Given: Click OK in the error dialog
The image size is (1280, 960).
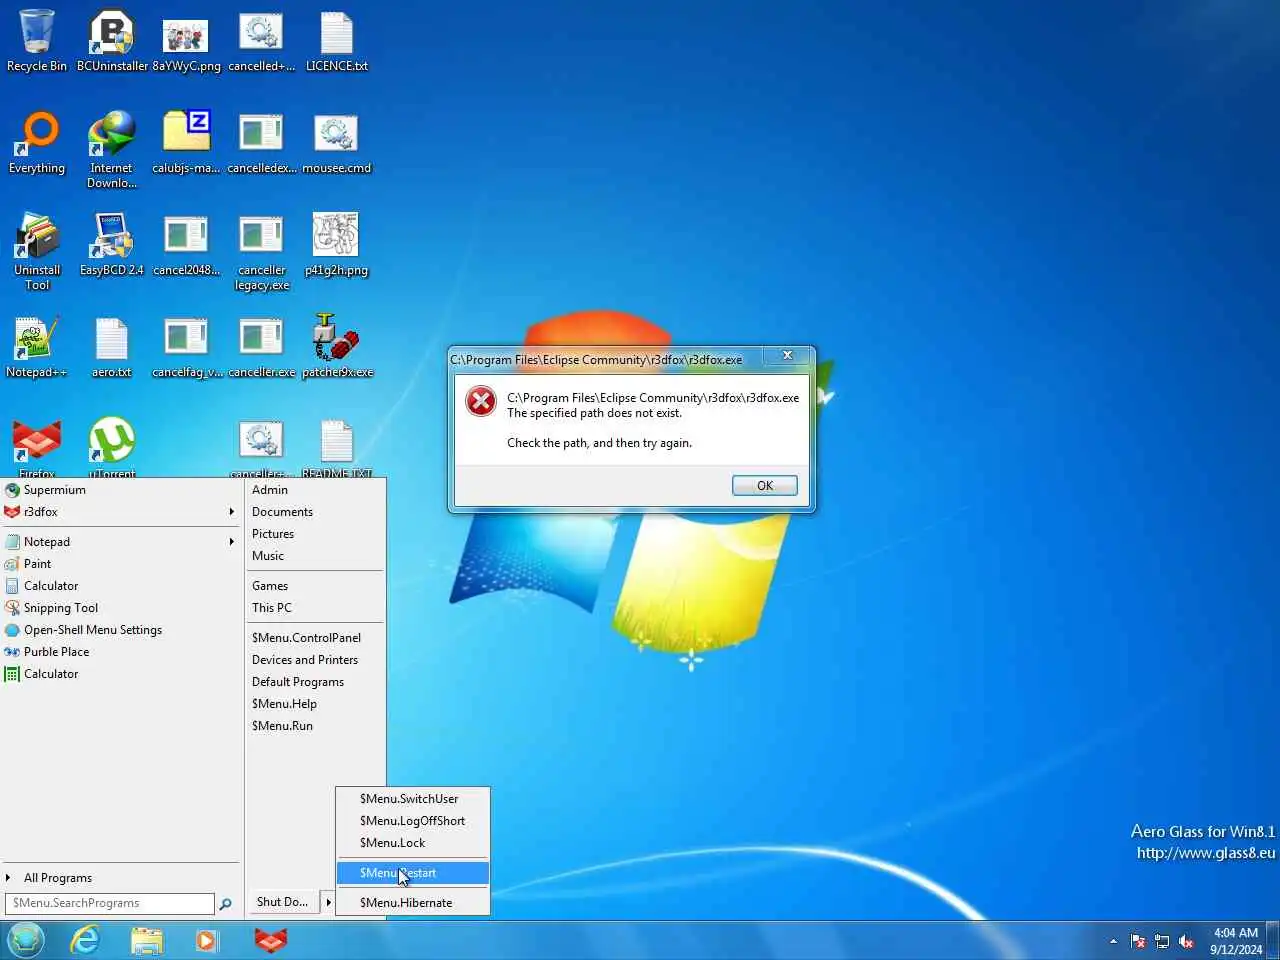Looking at the screenshot, I should tap(765, 486).
